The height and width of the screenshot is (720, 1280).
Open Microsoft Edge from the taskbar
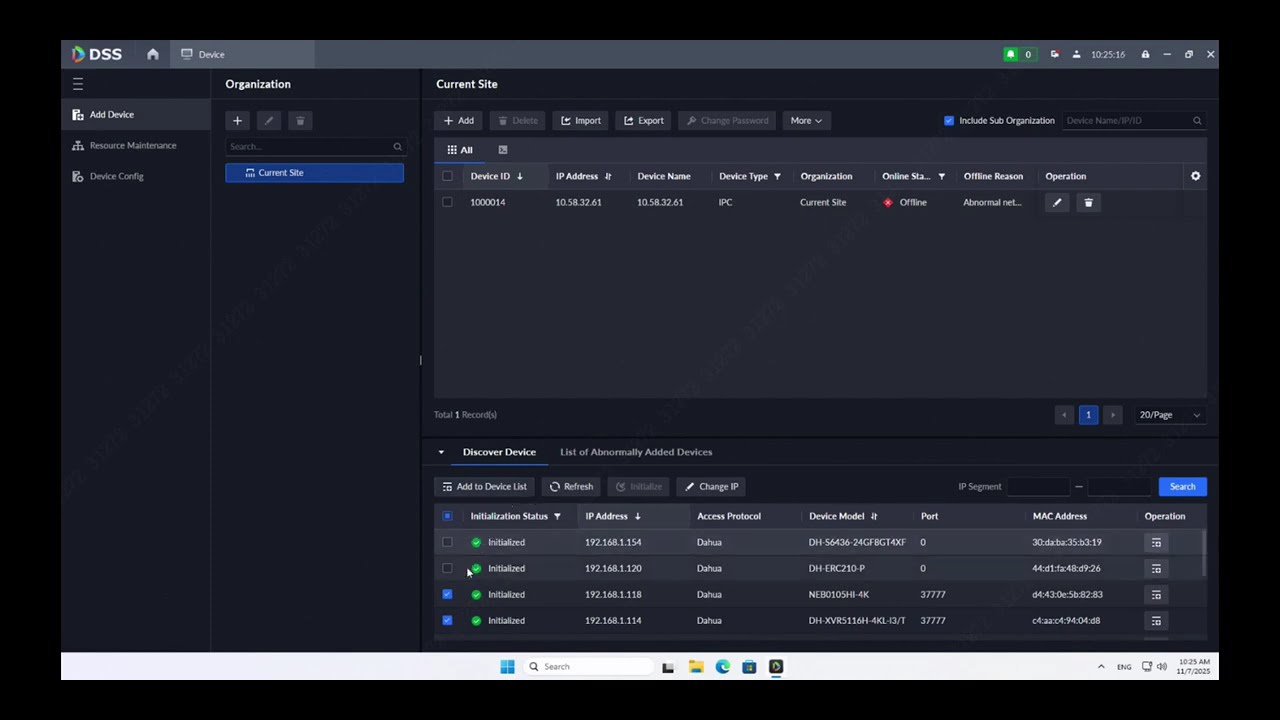[x=722, y=666]
